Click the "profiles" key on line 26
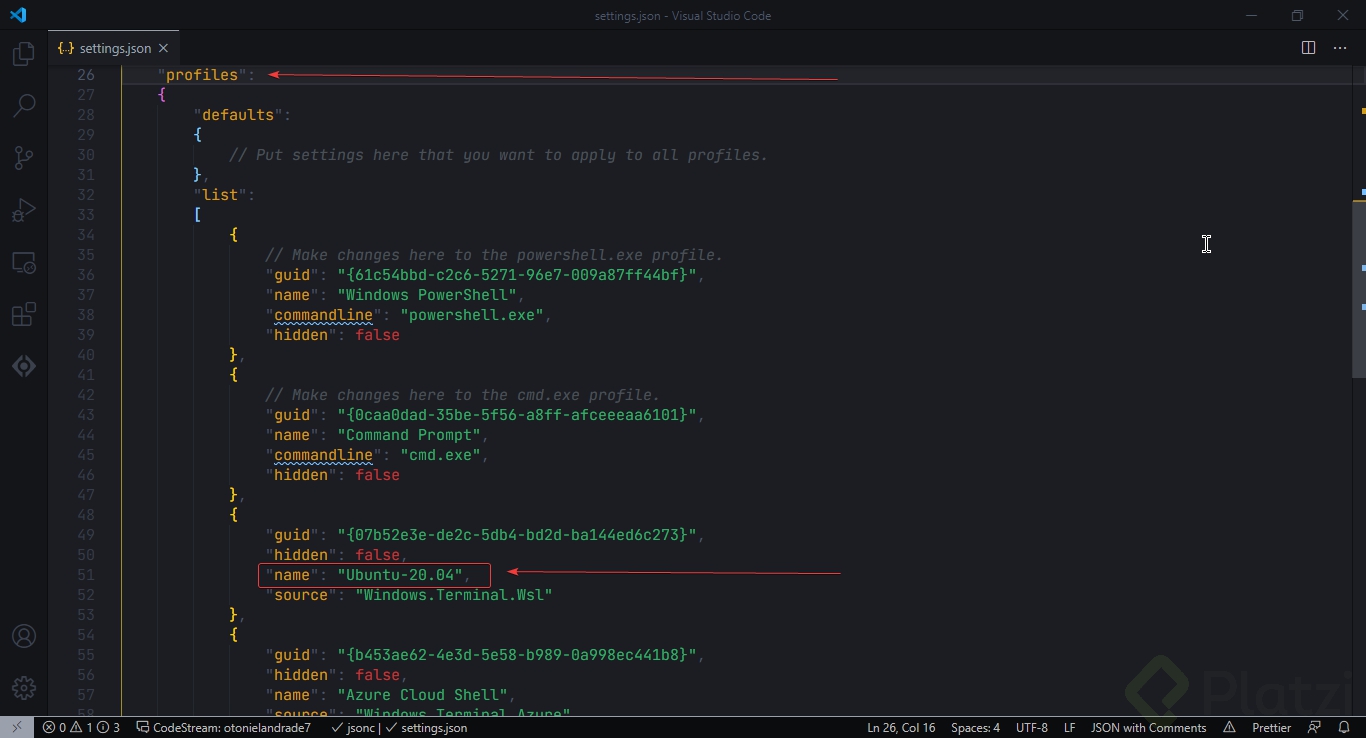Screen dimensions: 1366x738 pyautogui.click(x=203, y=75)
